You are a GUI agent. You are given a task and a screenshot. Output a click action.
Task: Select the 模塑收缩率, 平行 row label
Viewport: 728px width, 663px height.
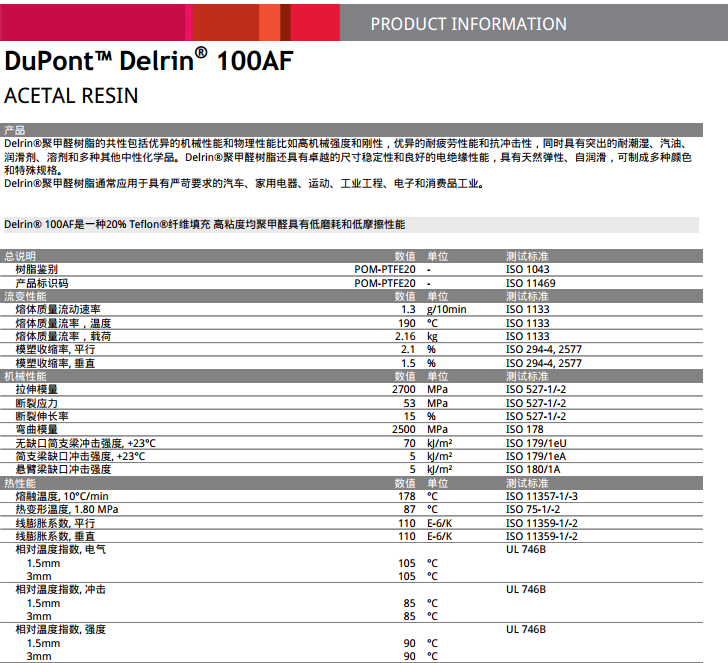click(x=55, y=349)
